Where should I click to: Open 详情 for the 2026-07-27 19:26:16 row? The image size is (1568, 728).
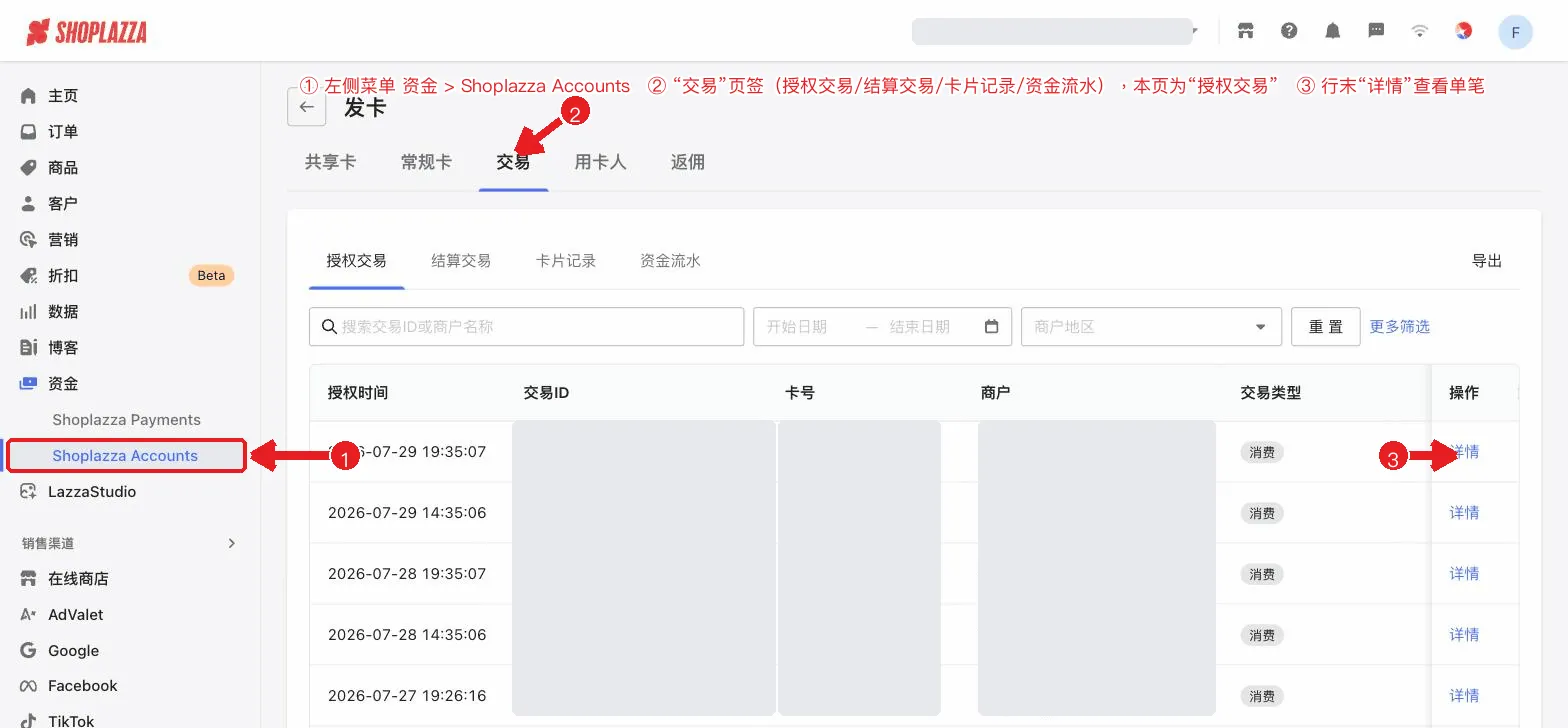pos(1464,696)
